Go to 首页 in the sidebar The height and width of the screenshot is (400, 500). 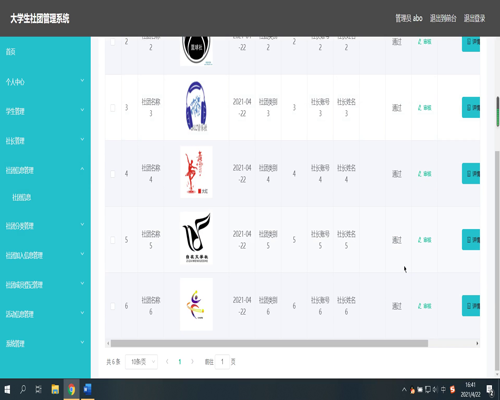(11, 52)
